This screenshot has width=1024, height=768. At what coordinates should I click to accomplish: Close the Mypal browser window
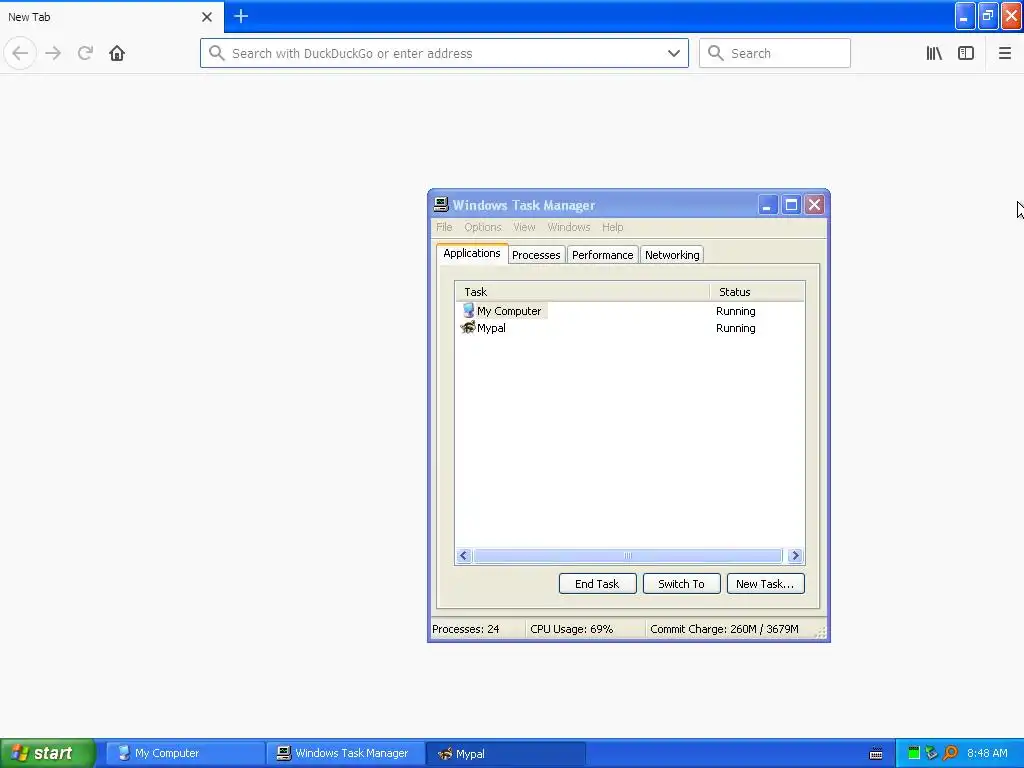pos(1012,16)
